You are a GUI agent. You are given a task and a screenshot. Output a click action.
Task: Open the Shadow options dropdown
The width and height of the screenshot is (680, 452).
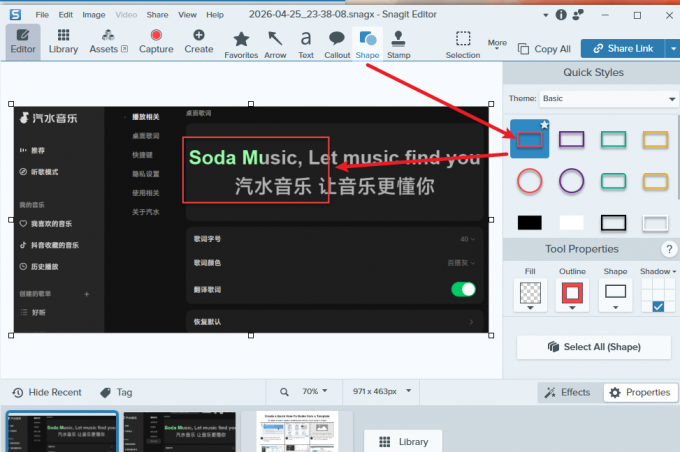[658, 272]
